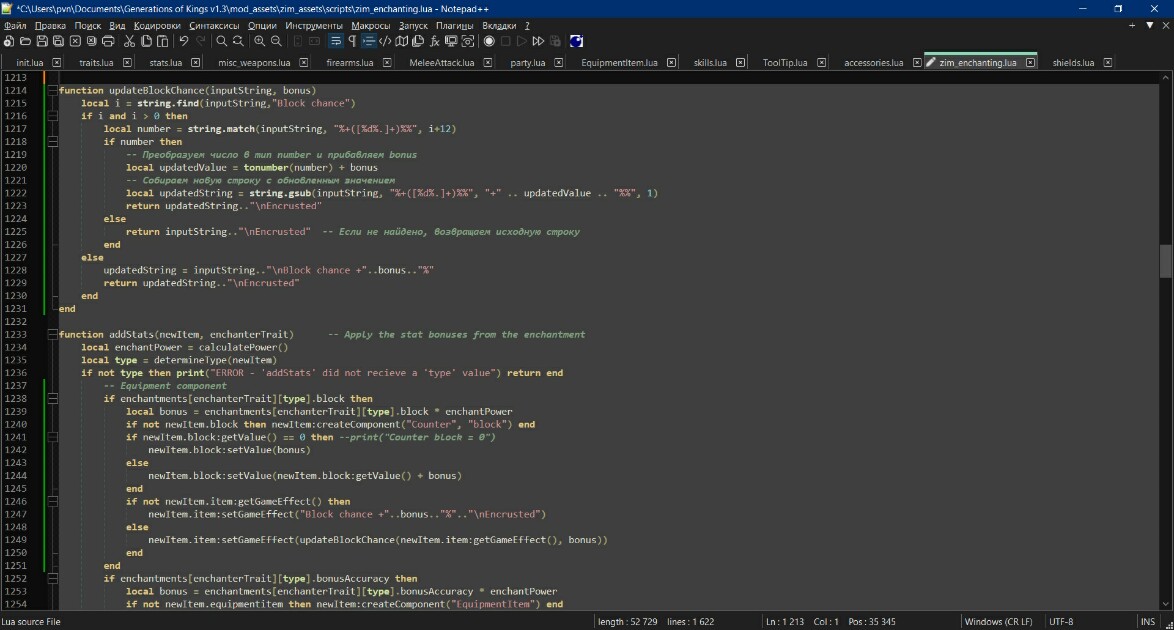Click the UTF-8 encoding in status bar
This screenshot has width=1174, height=630.
tap(1061, 622)
